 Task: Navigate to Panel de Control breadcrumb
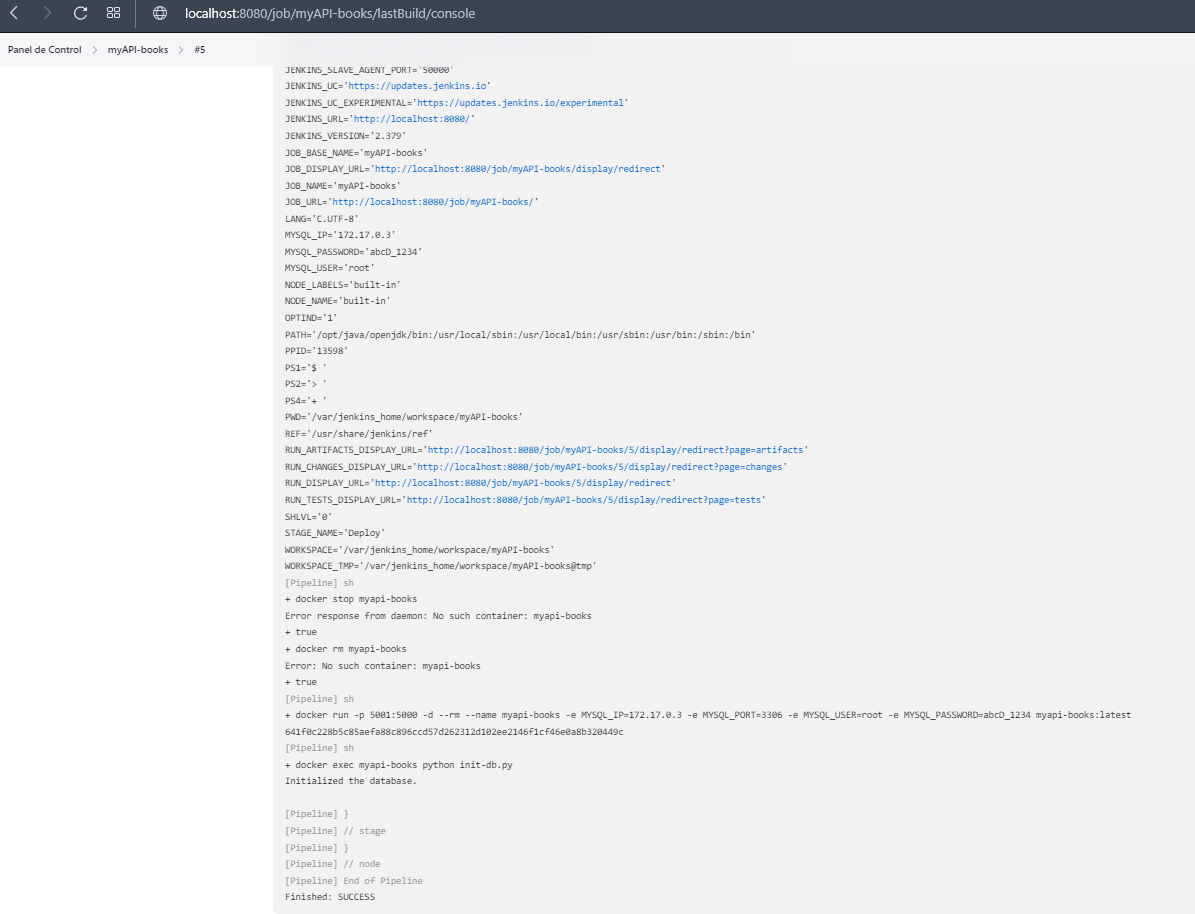[44, 48]
